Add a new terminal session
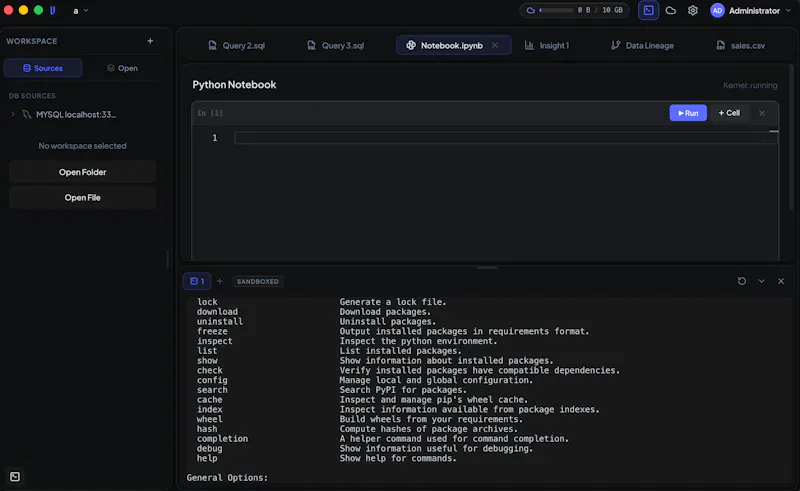This screenshot has width=800, height=491. [x=220, y=281]
